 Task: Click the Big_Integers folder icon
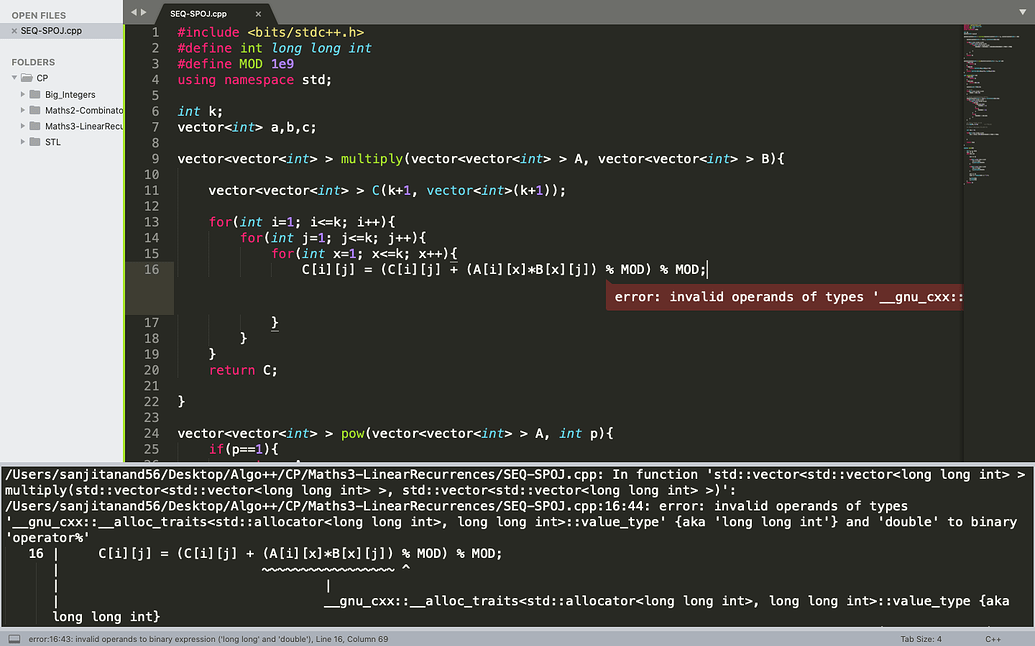(x=37, y=94)
